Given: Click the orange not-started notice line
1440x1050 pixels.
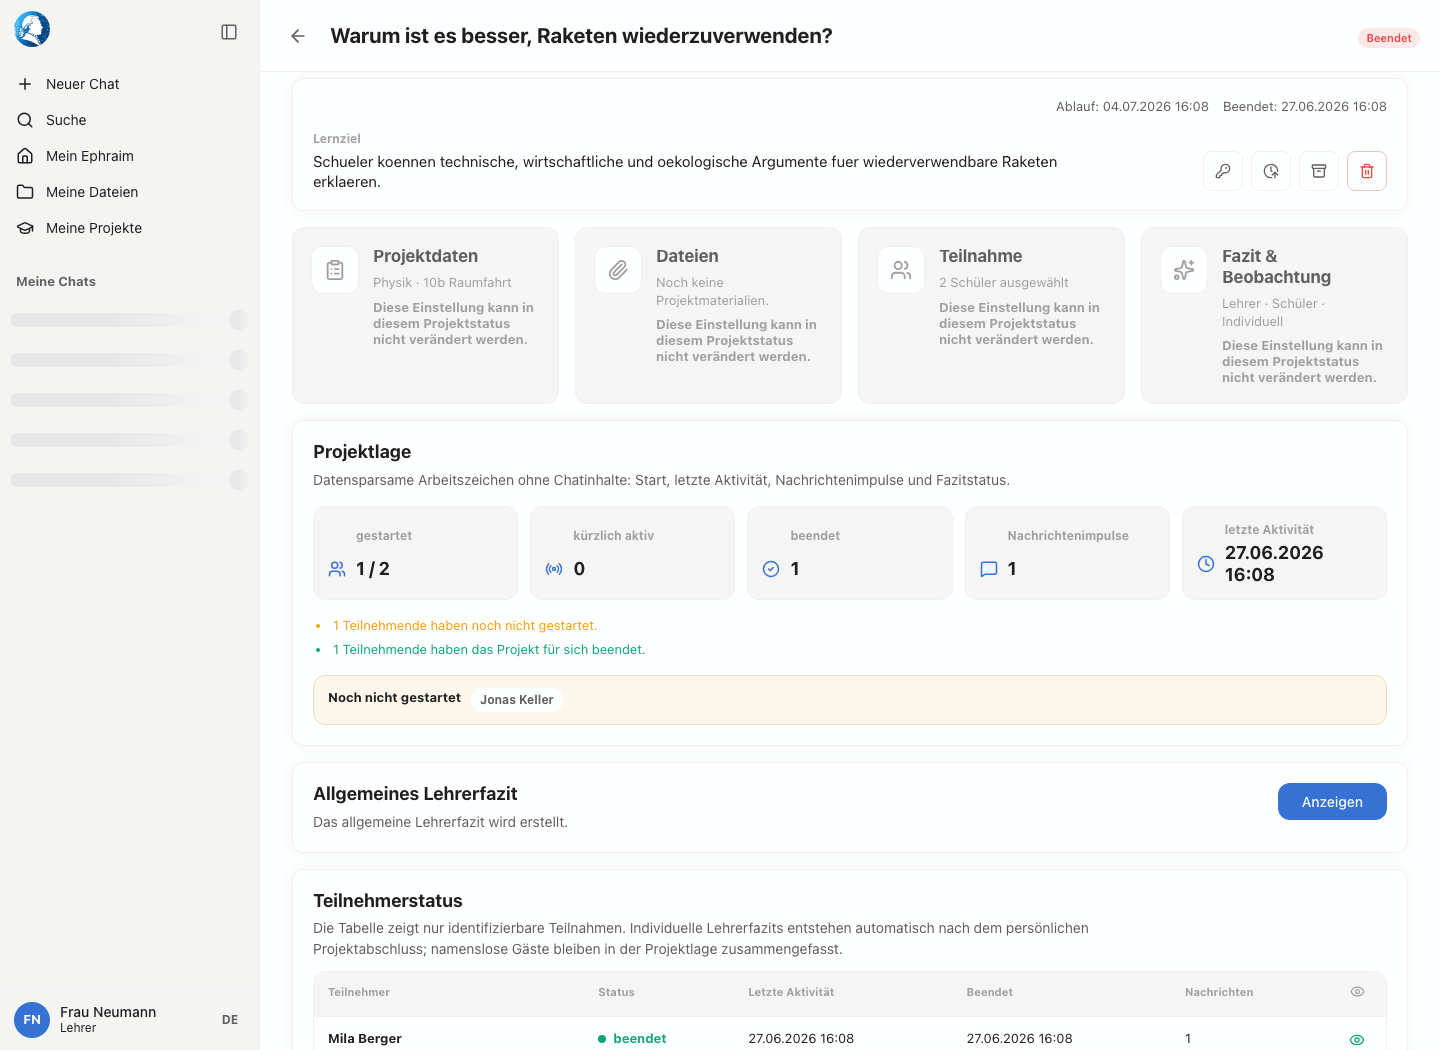Looking at the screenshot, I should 465,626.
